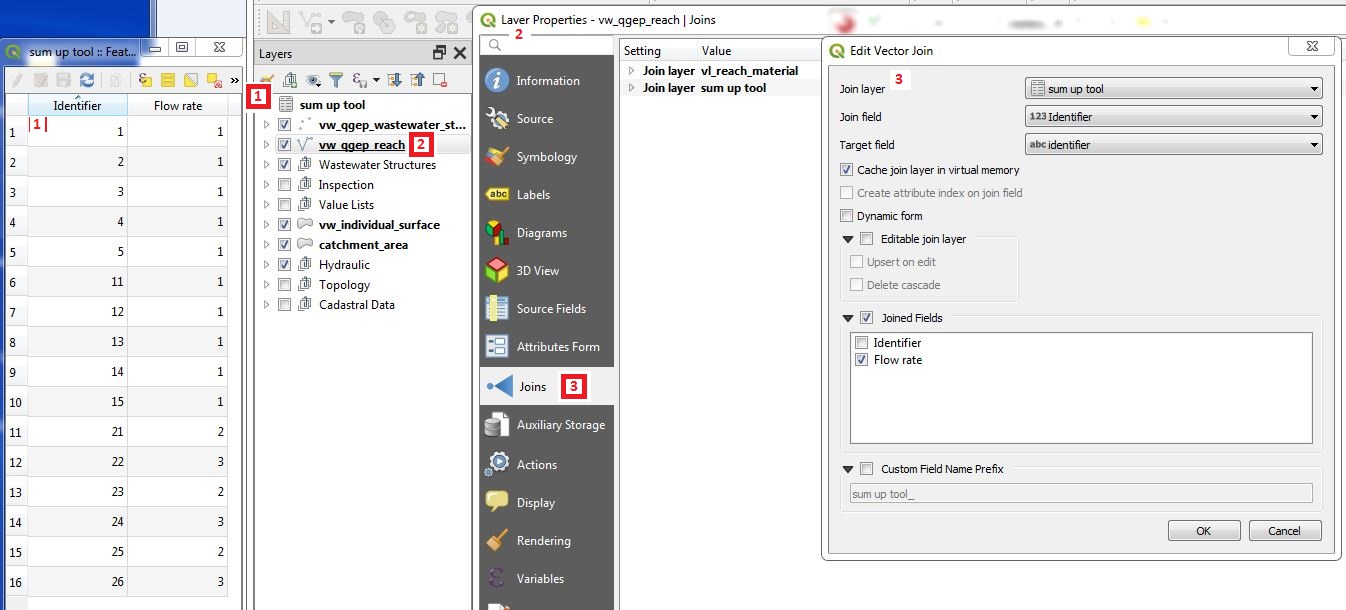Collapse Joined Fields group triangle
This screenshot has height=610, width=1346.
coord(848,318)
